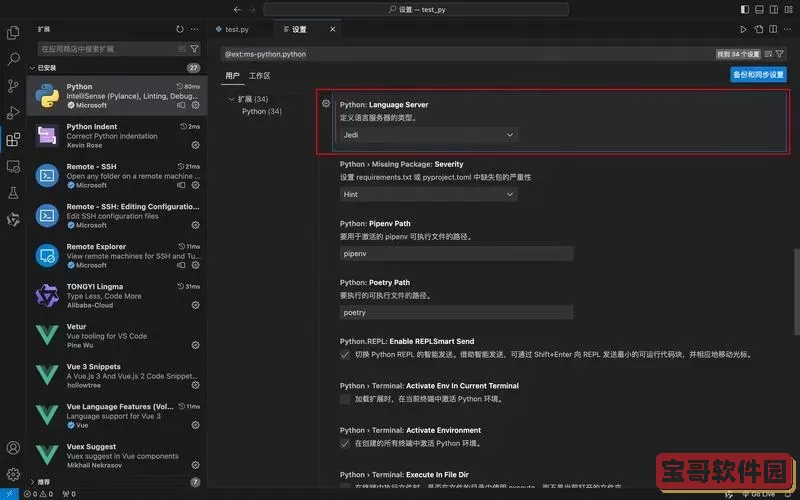Open manage gear for TONGYI Lingma
The width and height of the screenshot is (800, 500).
(x=195, y=305)
